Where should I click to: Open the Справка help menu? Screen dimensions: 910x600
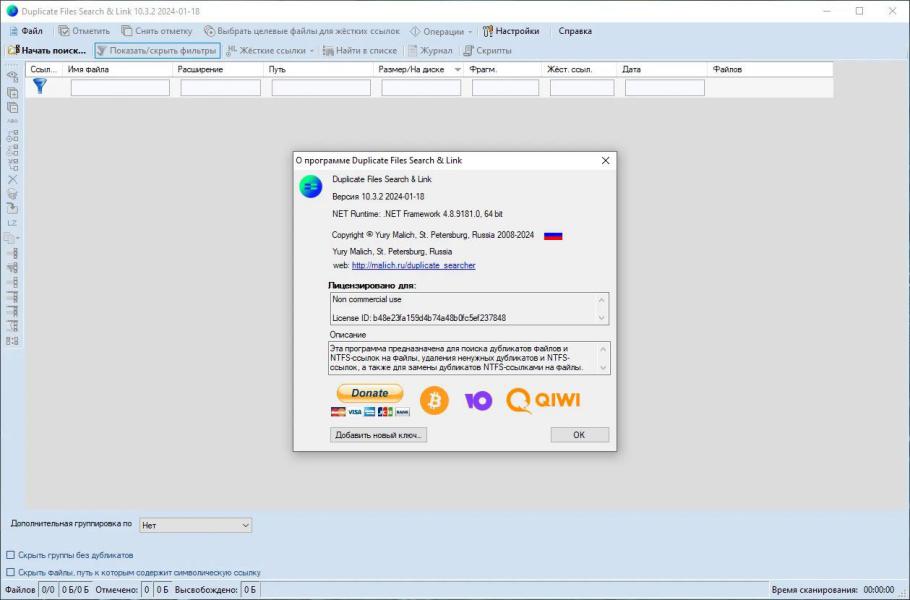575,31
